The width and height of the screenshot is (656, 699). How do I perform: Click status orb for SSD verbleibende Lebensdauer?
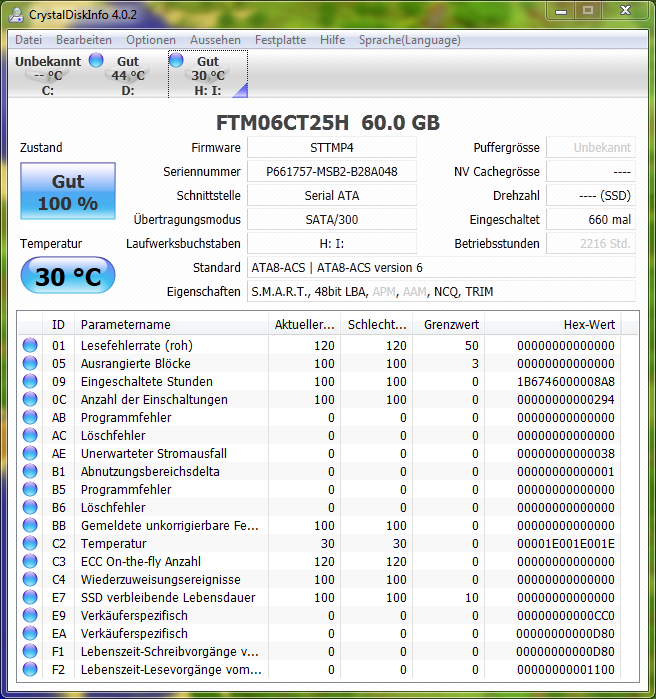(30, 597)
